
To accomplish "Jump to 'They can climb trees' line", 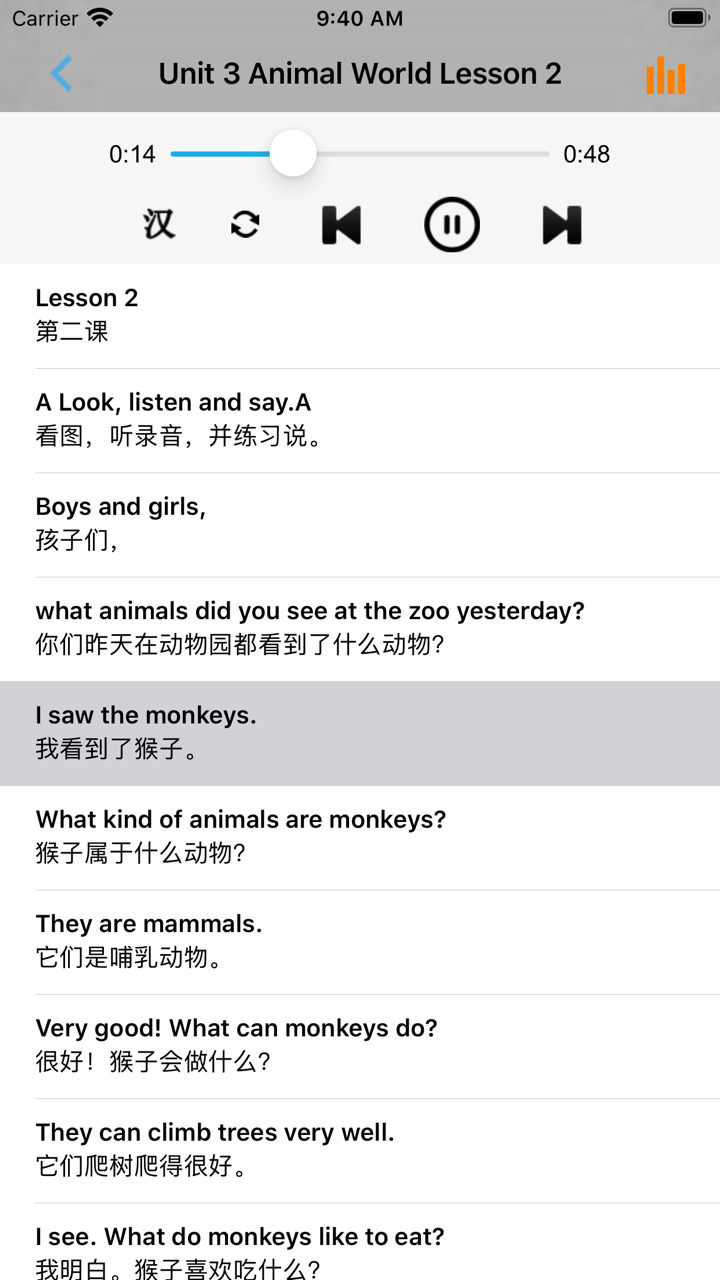I will (x=360, y=1148).
